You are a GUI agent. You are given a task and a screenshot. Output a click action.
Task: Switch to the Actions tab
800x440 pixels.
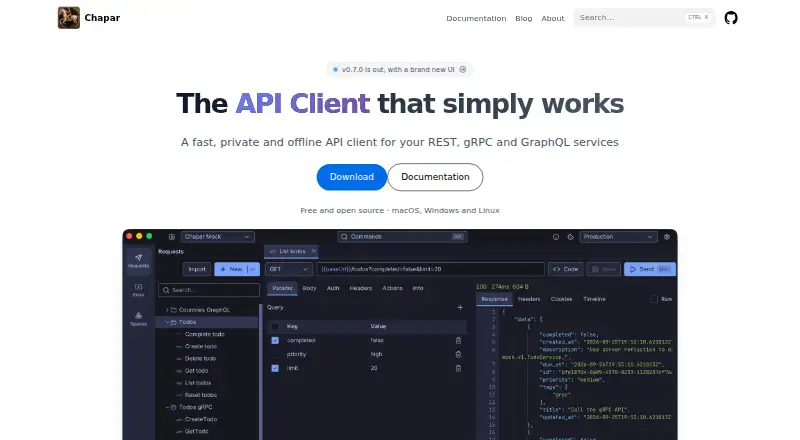pyautogui.click(x=392, y=288)
